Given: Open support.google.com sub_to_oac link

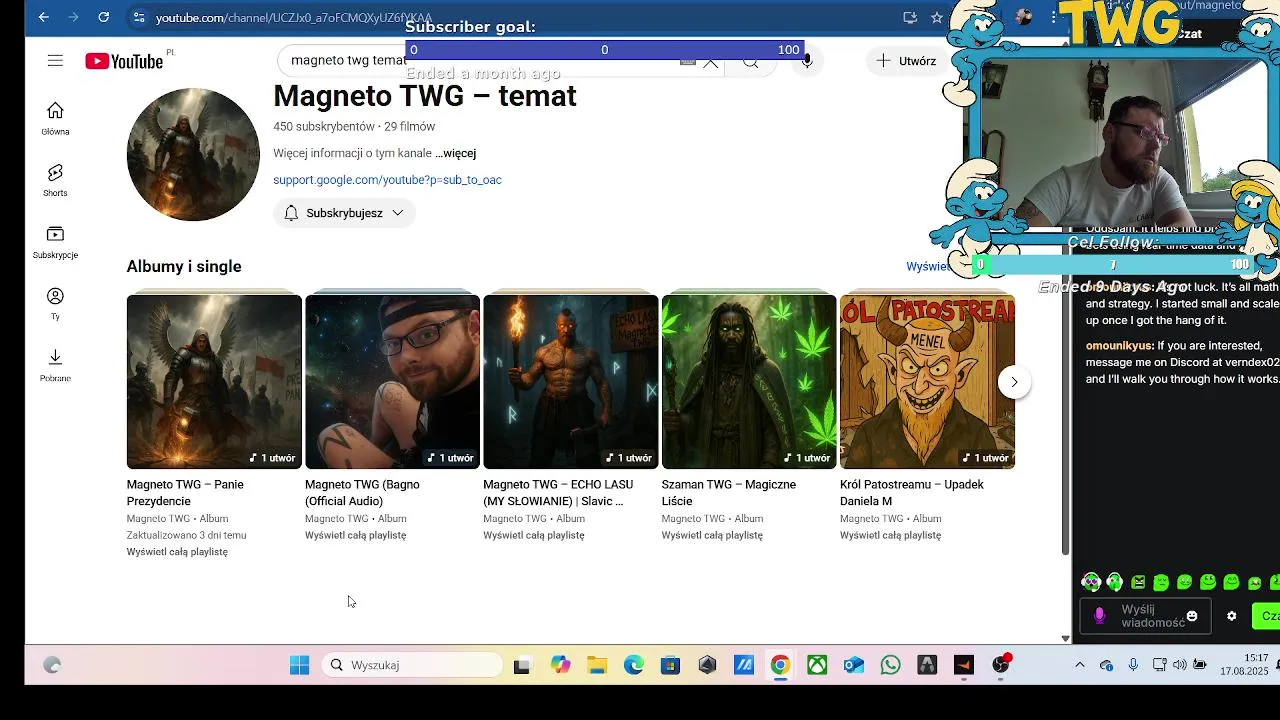Looking at the screenshot, I should pyautogui.click(x=387, y=180).
